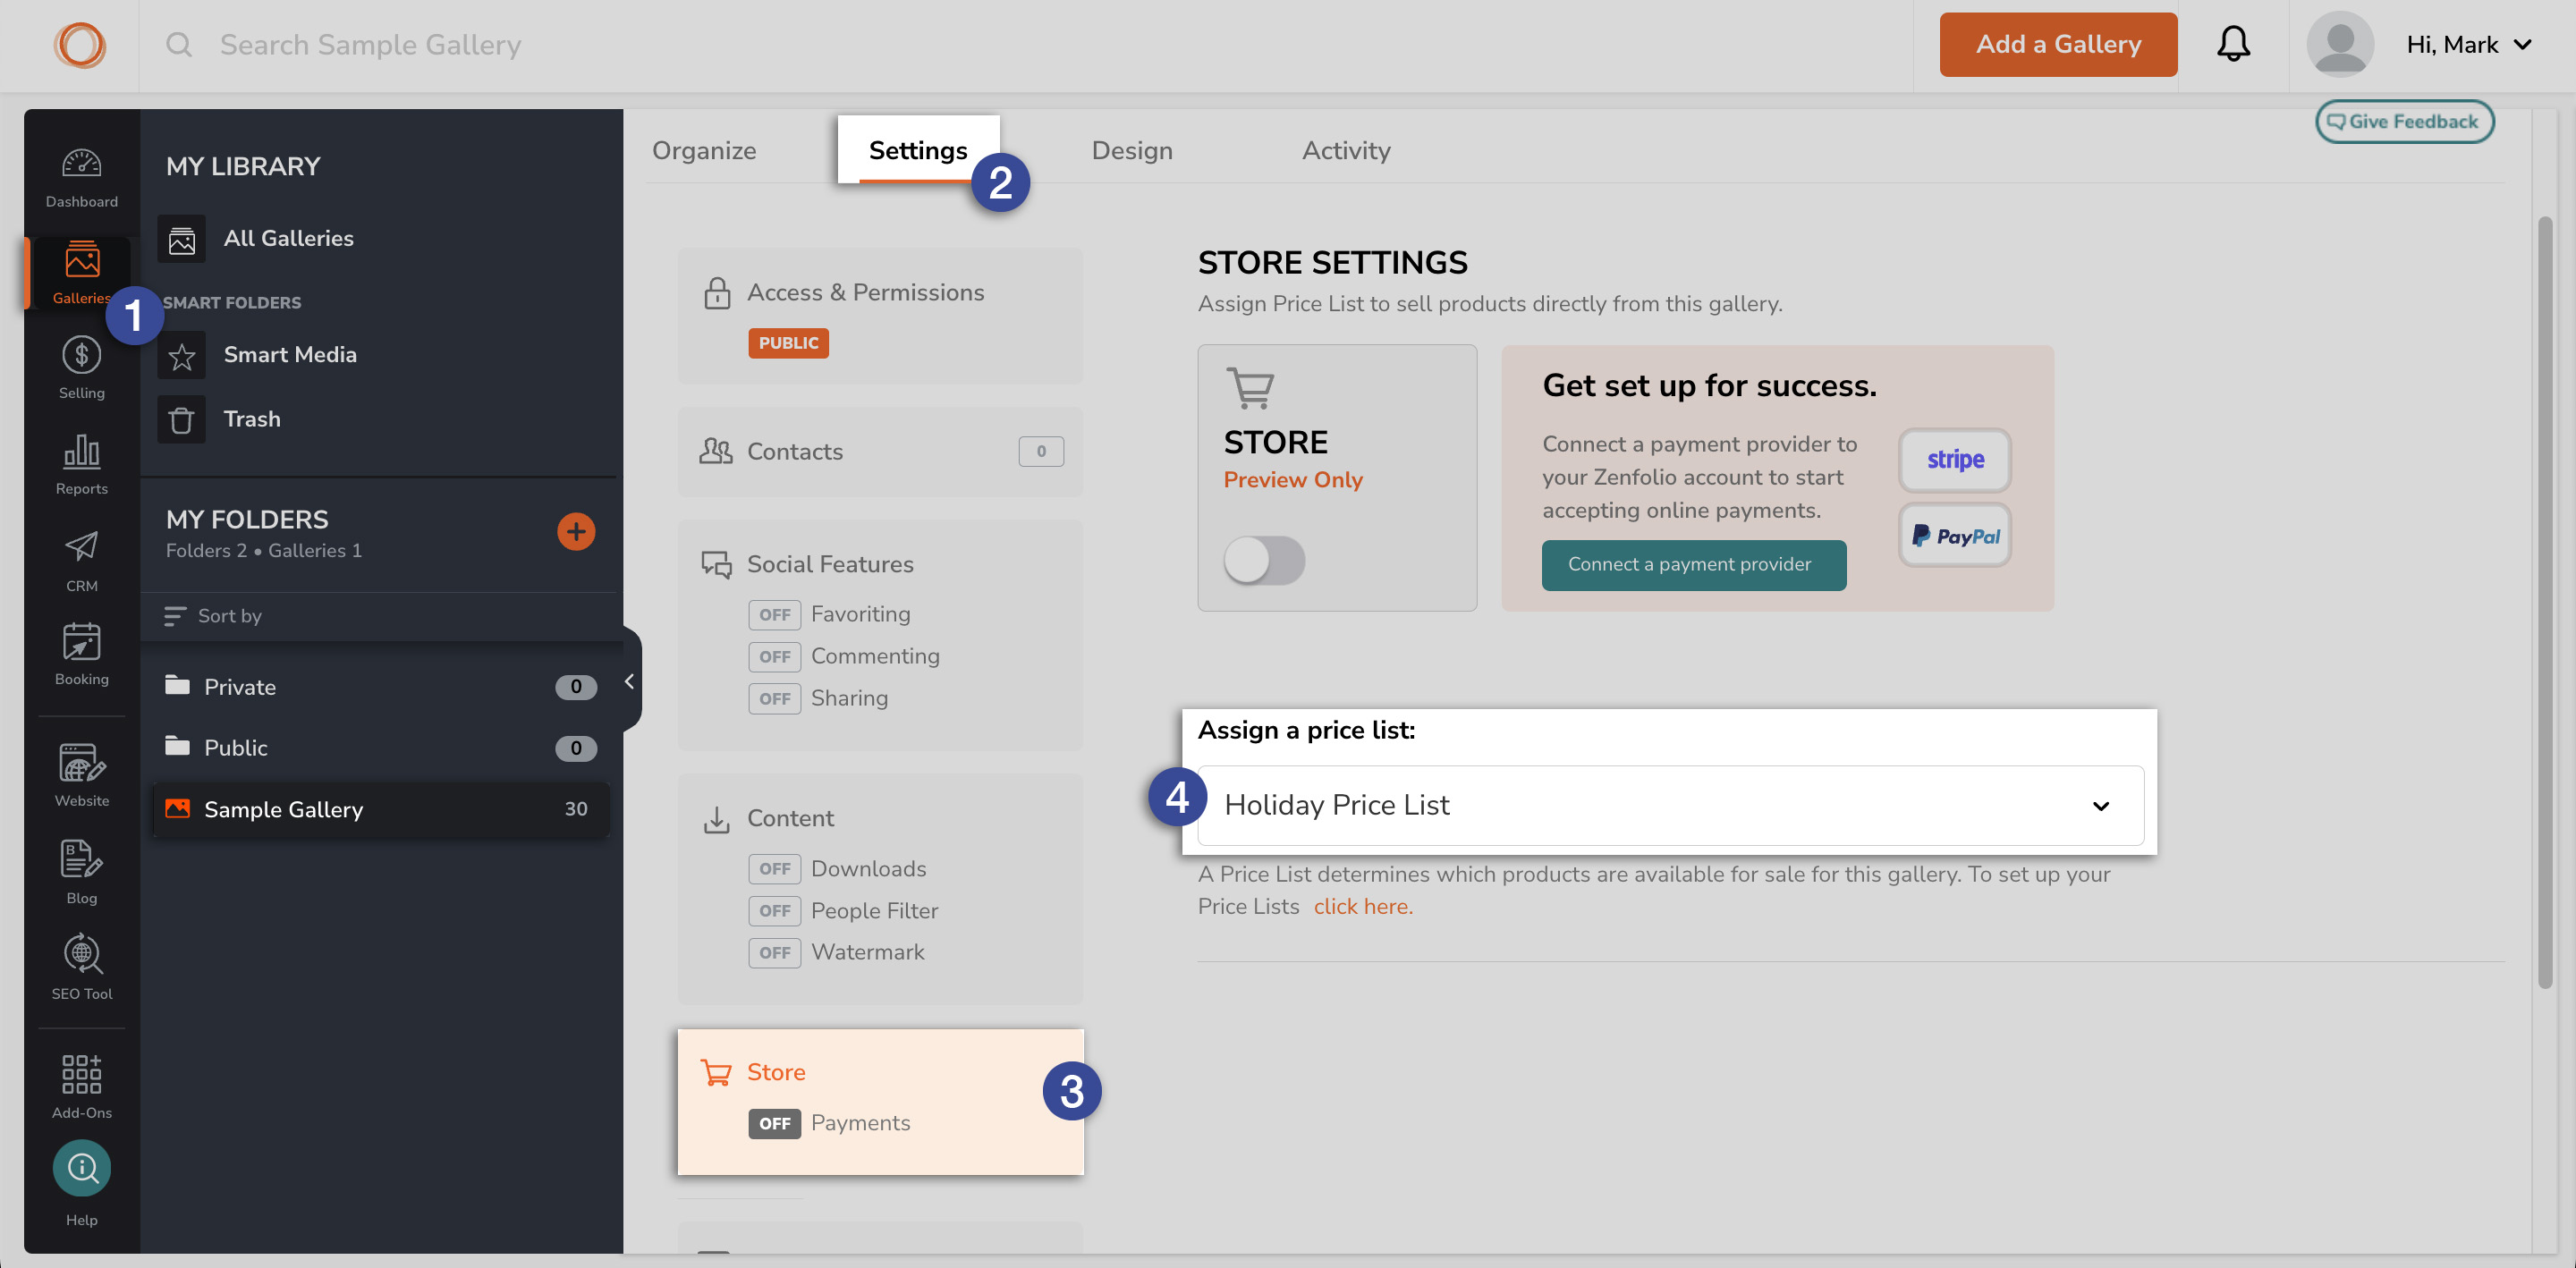This screenshot has height=1268, width=2576.
Task: Click the Give Feedback button
Action: click(x=2404, y=122)
